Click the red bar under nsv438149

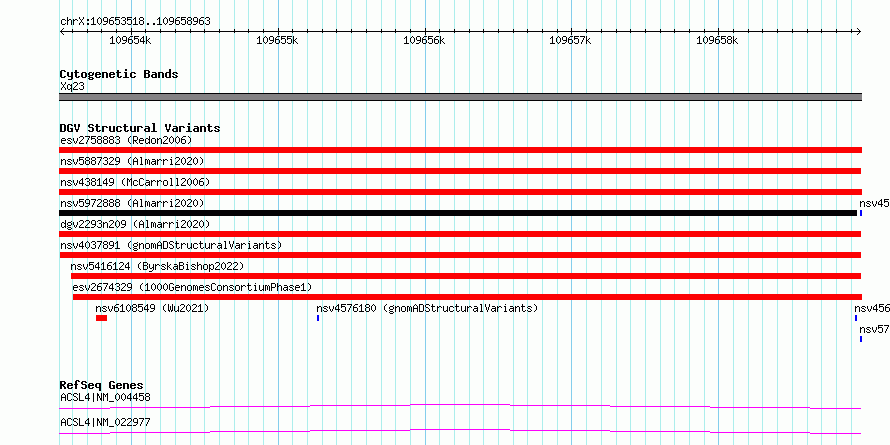460,192
